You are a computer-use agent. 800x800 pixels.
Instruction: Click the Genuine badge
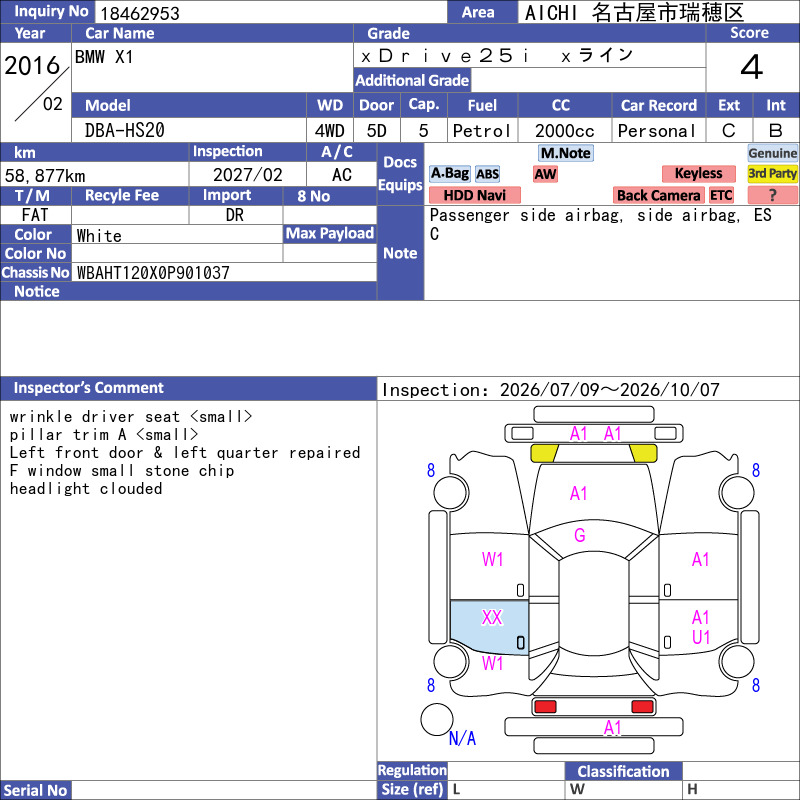[x=772, y=153]
